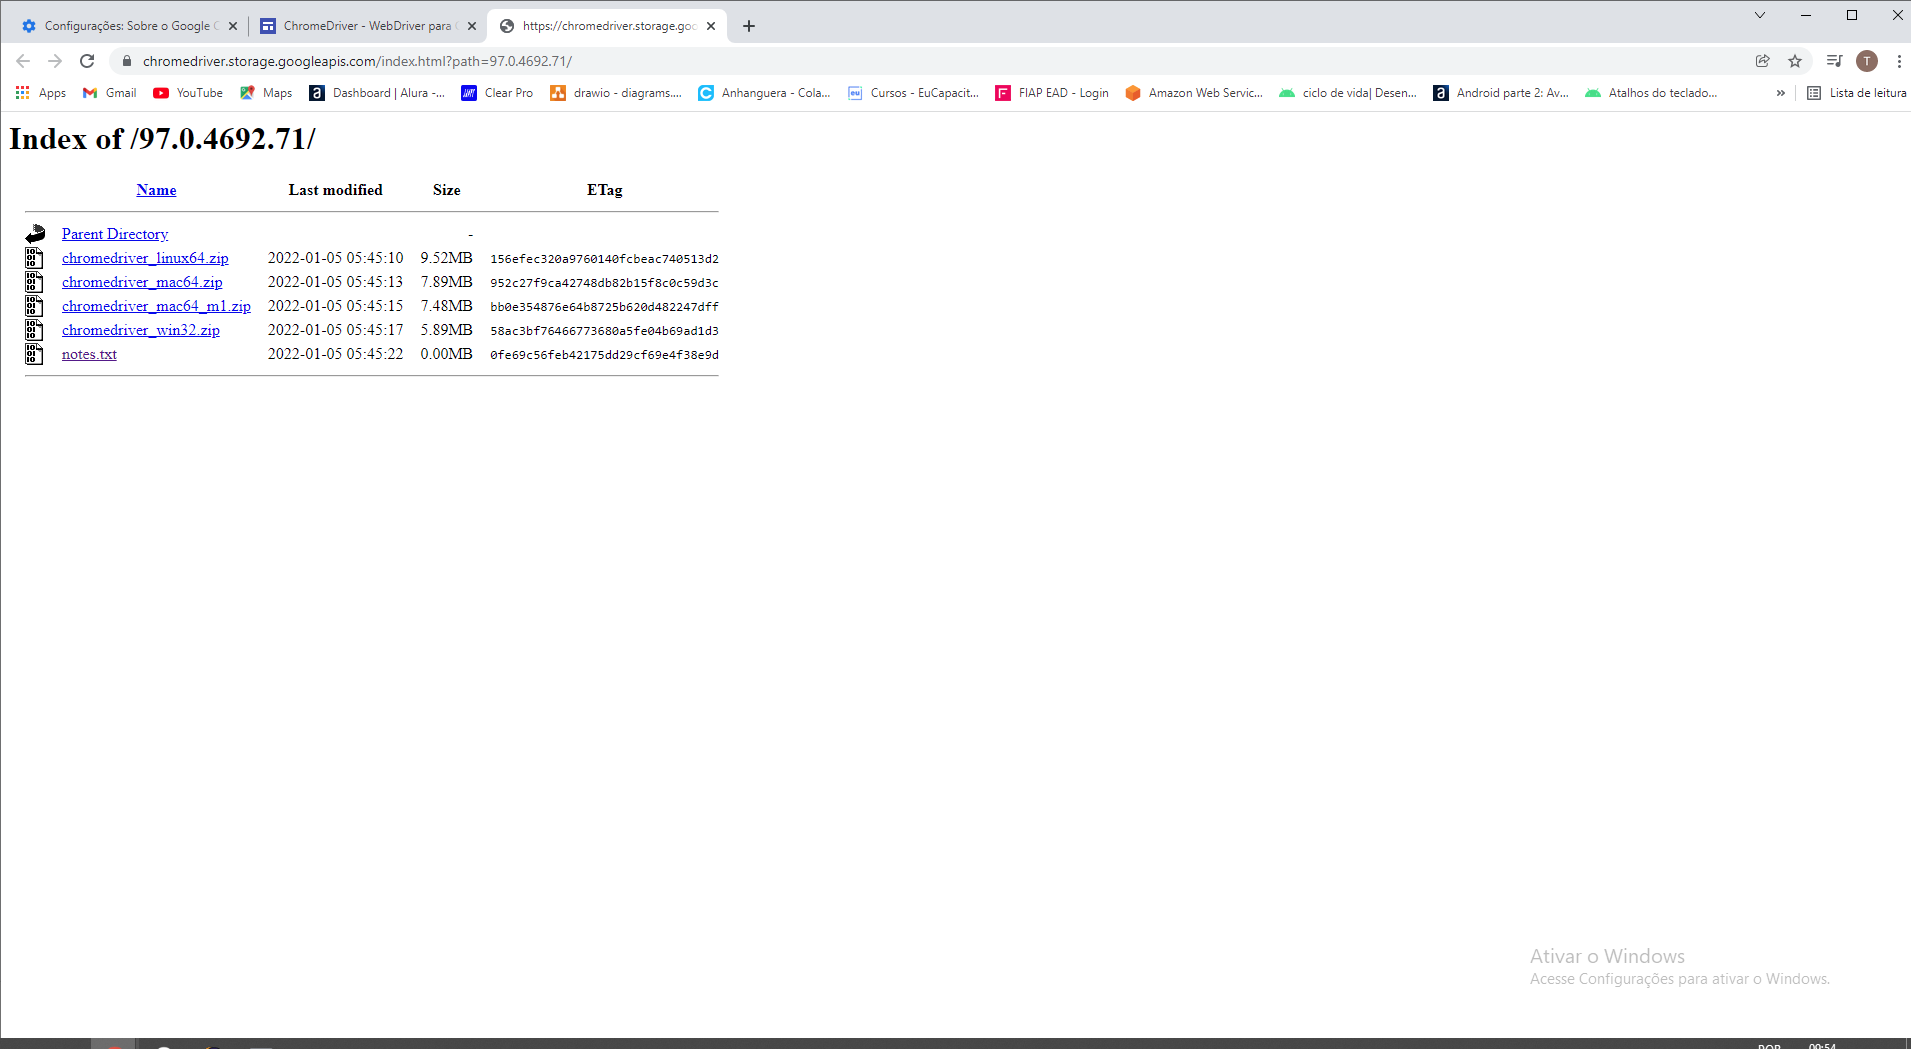Click size value 9.52MB
Image resolution: width=1922 pixels, height=1049 pixels.
coord(446,258)
